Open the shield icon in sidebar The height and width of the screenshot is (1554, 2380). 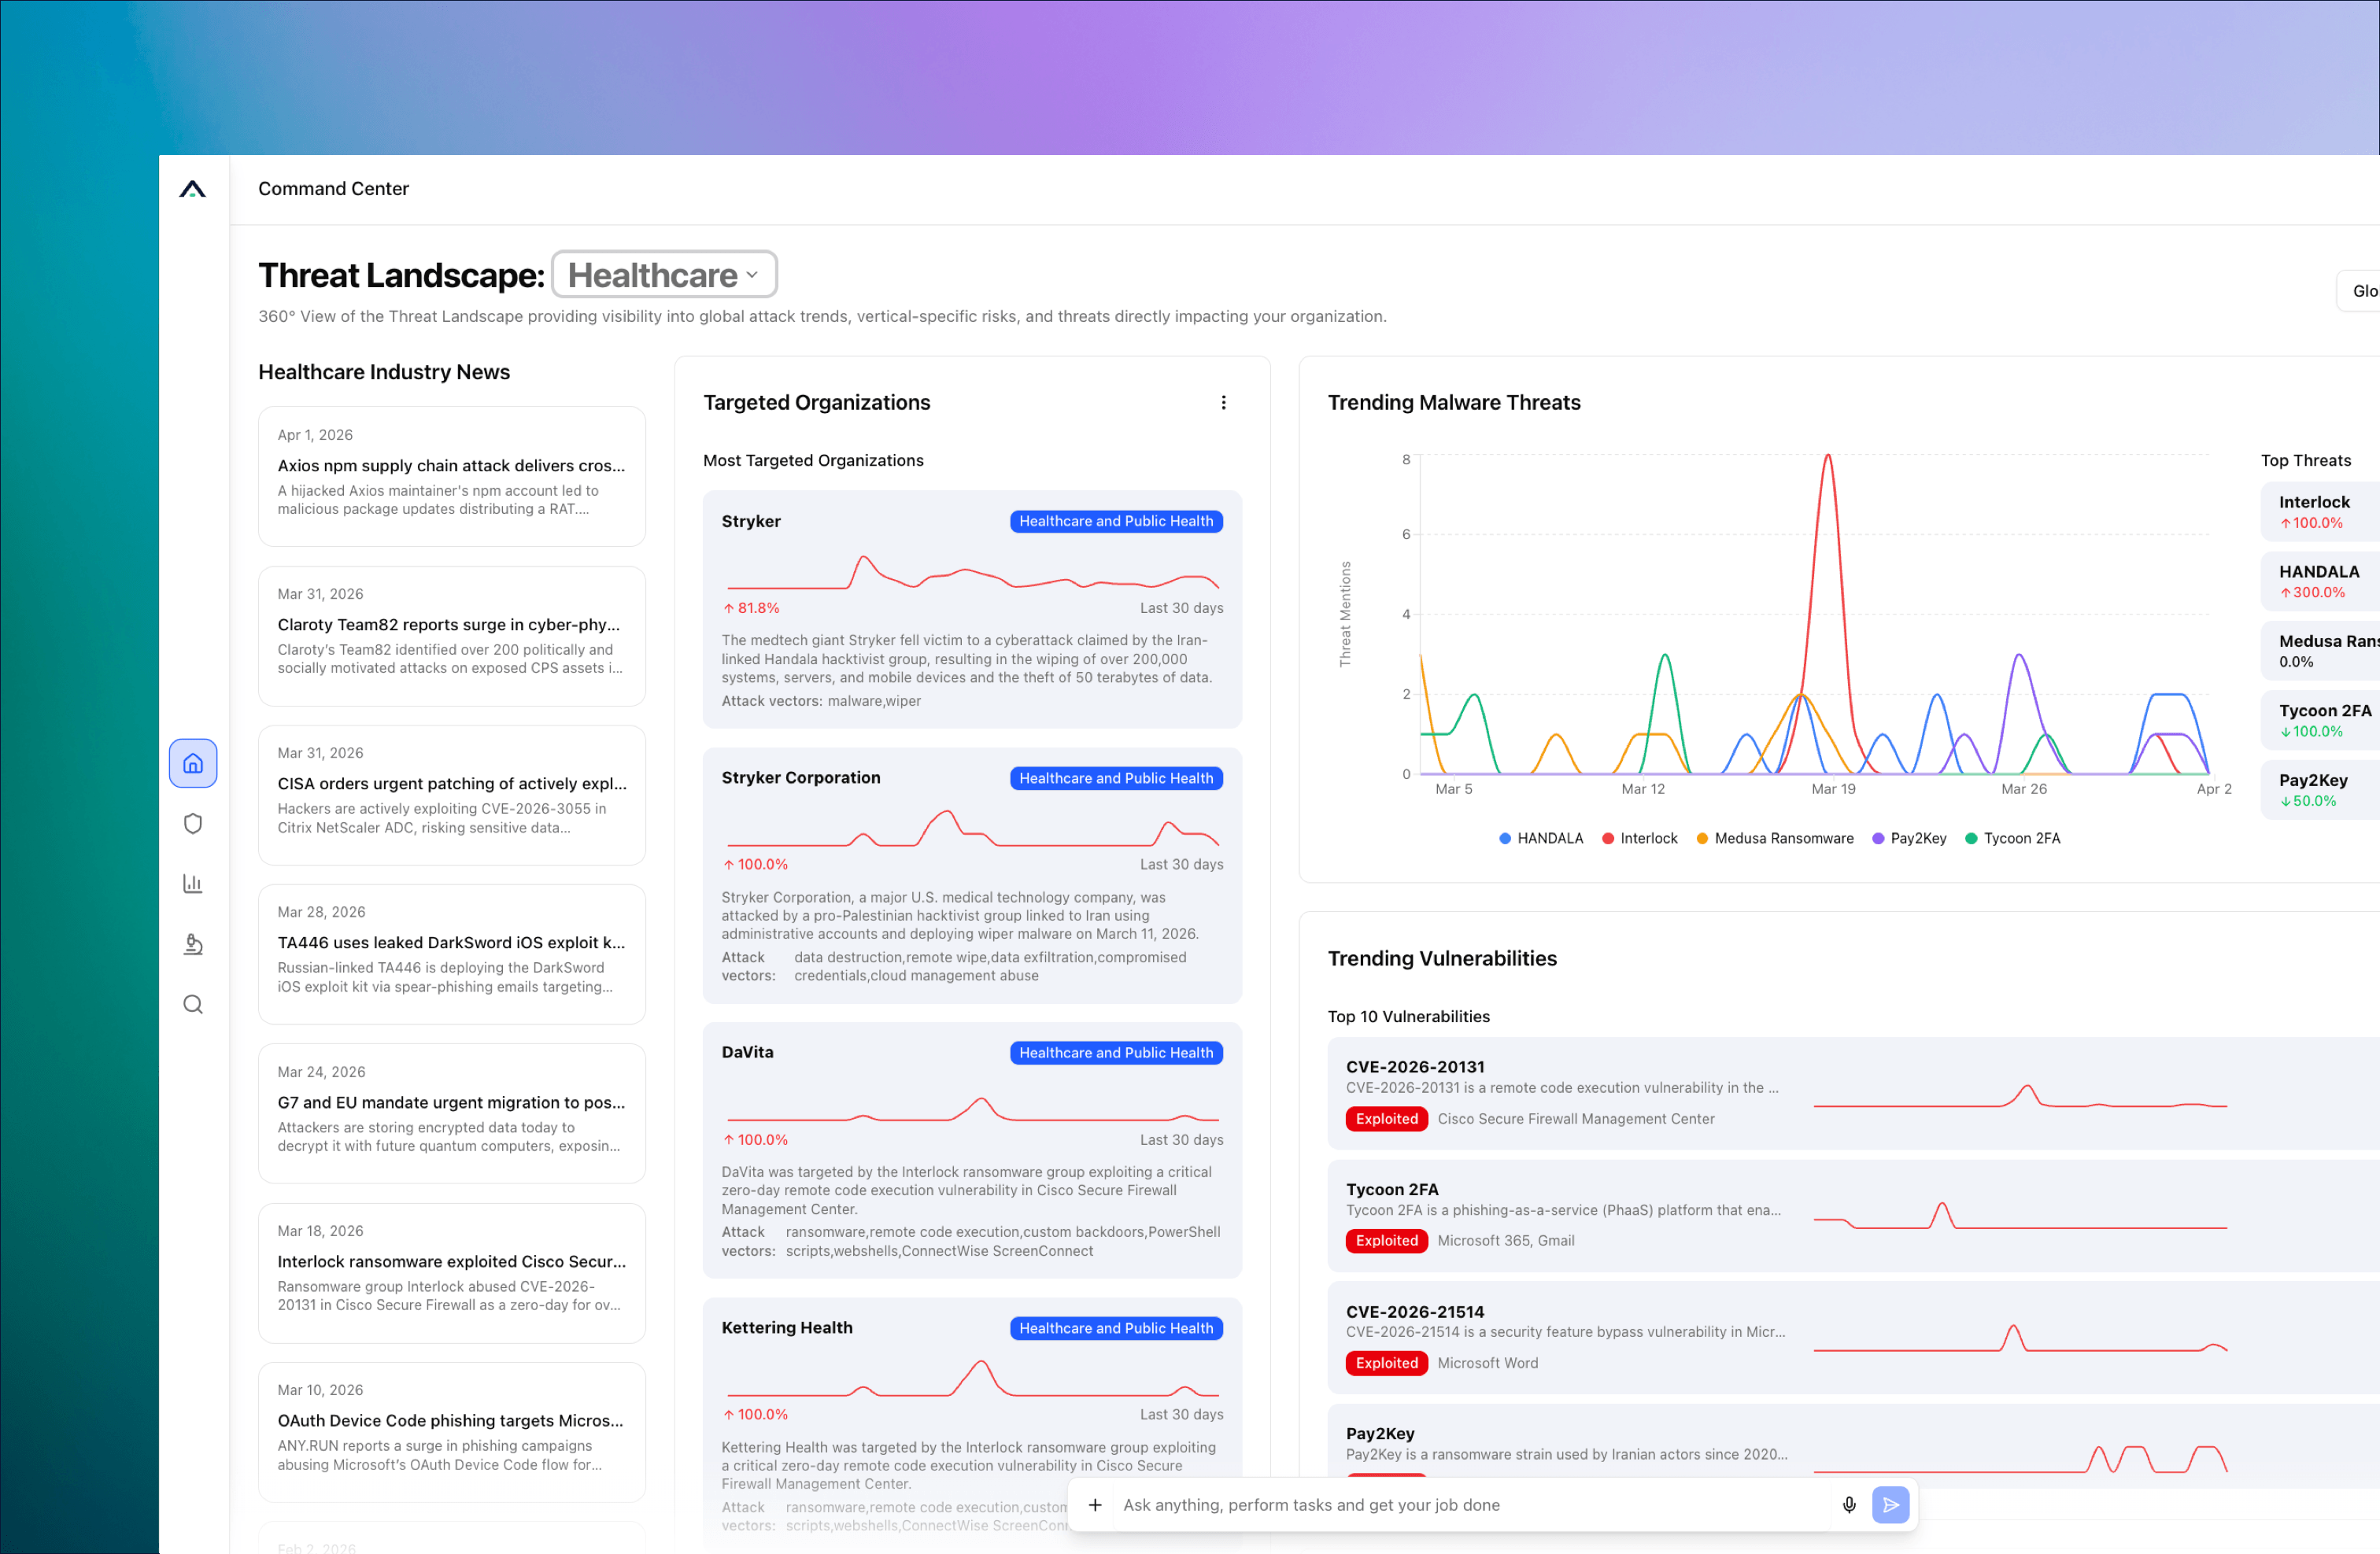pyautogui.click(x=193, y=823)
